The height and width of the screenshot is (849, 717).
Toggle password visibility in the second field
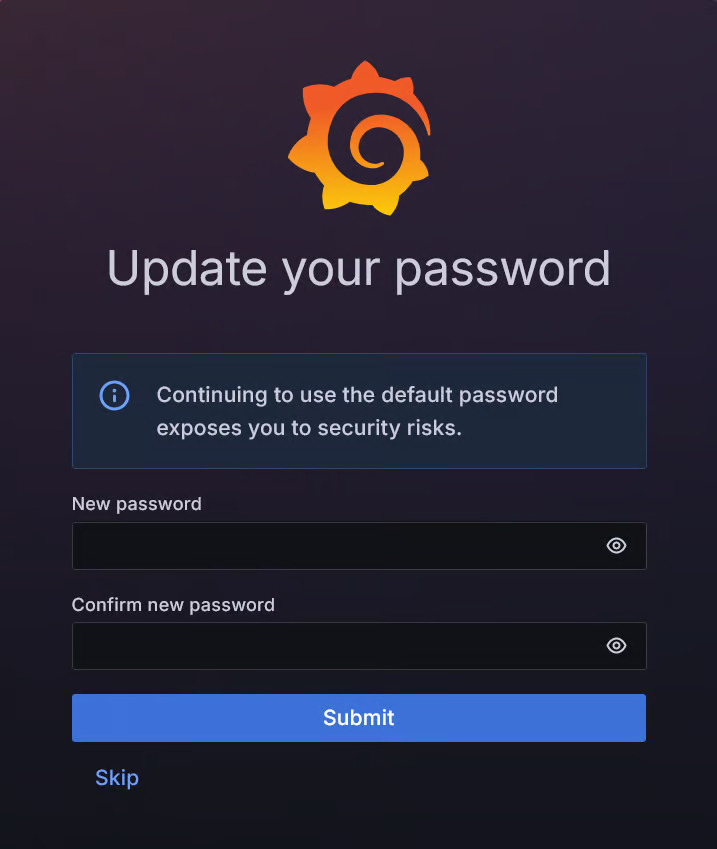tap(616, 645)
